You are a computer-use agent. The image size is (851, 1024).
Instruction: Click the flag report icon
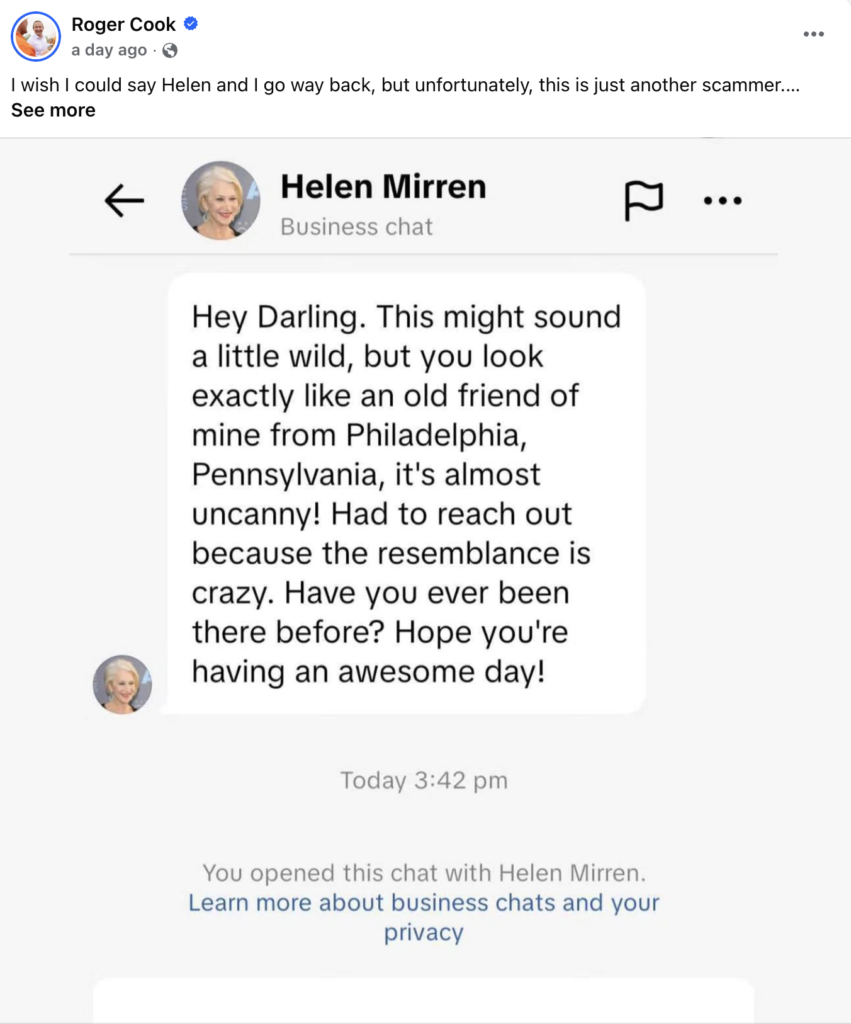pos(643,201)
